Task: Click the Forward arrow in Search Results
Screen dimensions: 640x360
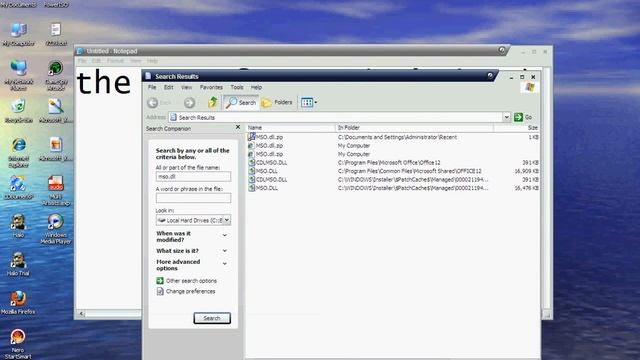Action: click(189, 102)
